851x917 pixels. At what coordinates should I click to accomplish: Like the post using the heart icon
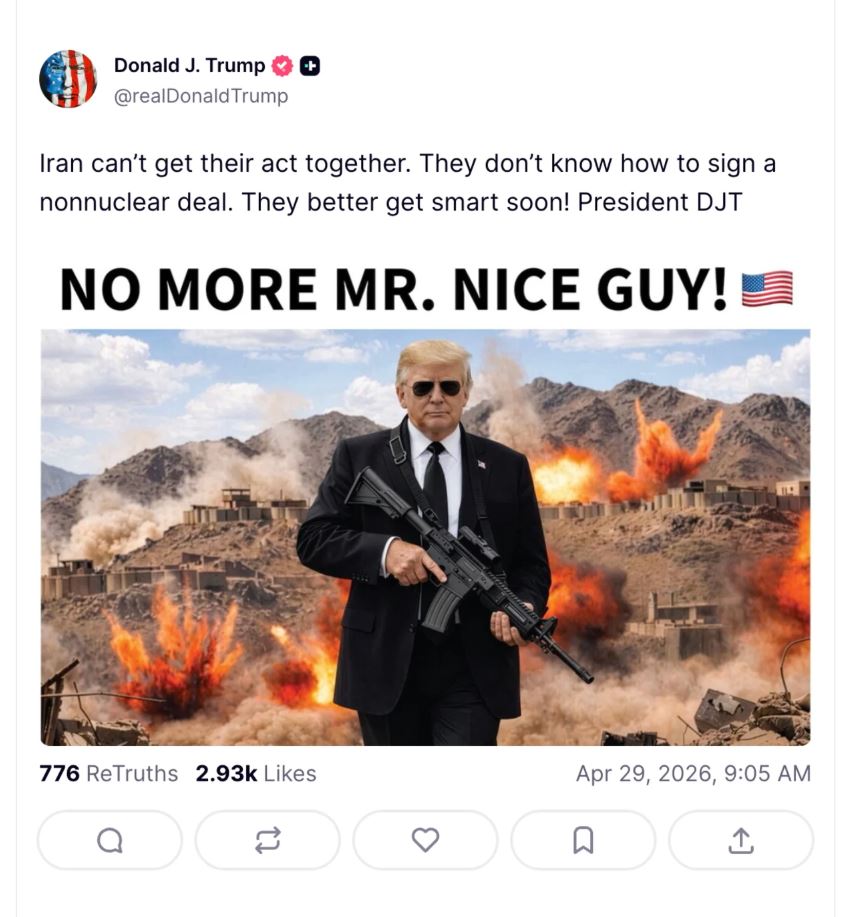(425, 841)
